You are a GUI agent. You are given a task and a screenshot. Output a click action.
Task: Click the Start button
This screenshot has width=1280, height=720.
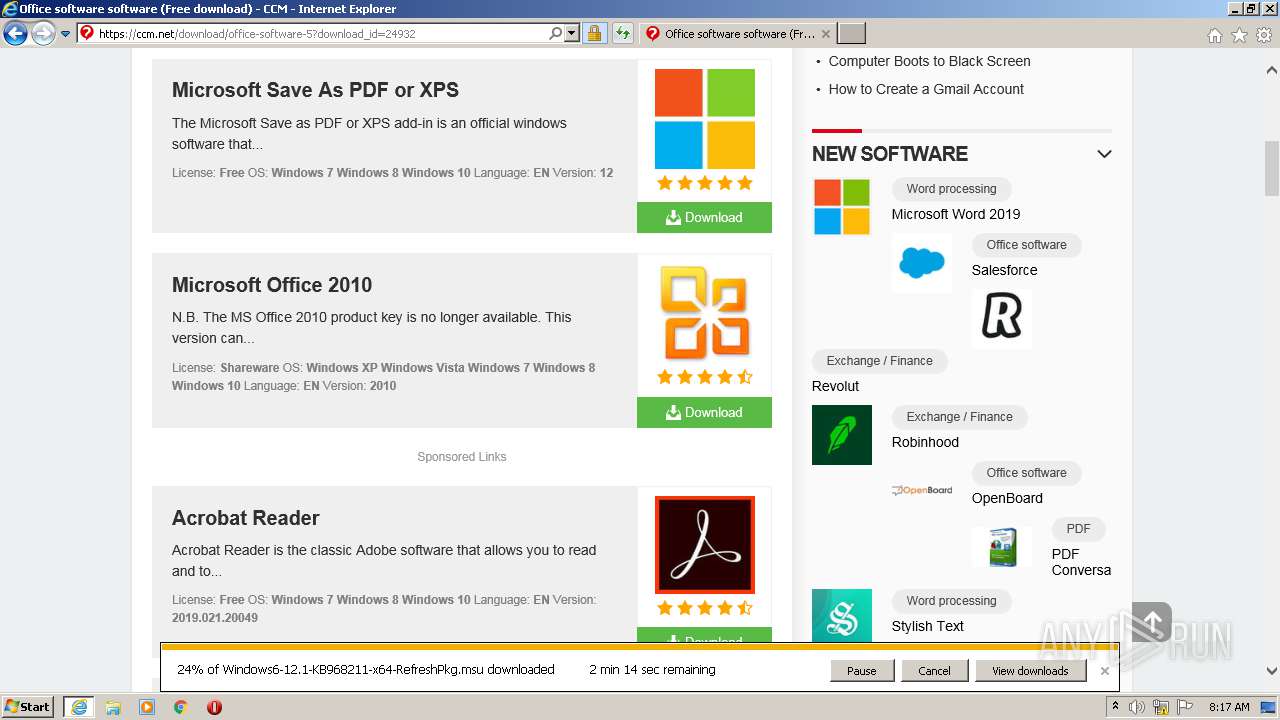coord(28,707)
